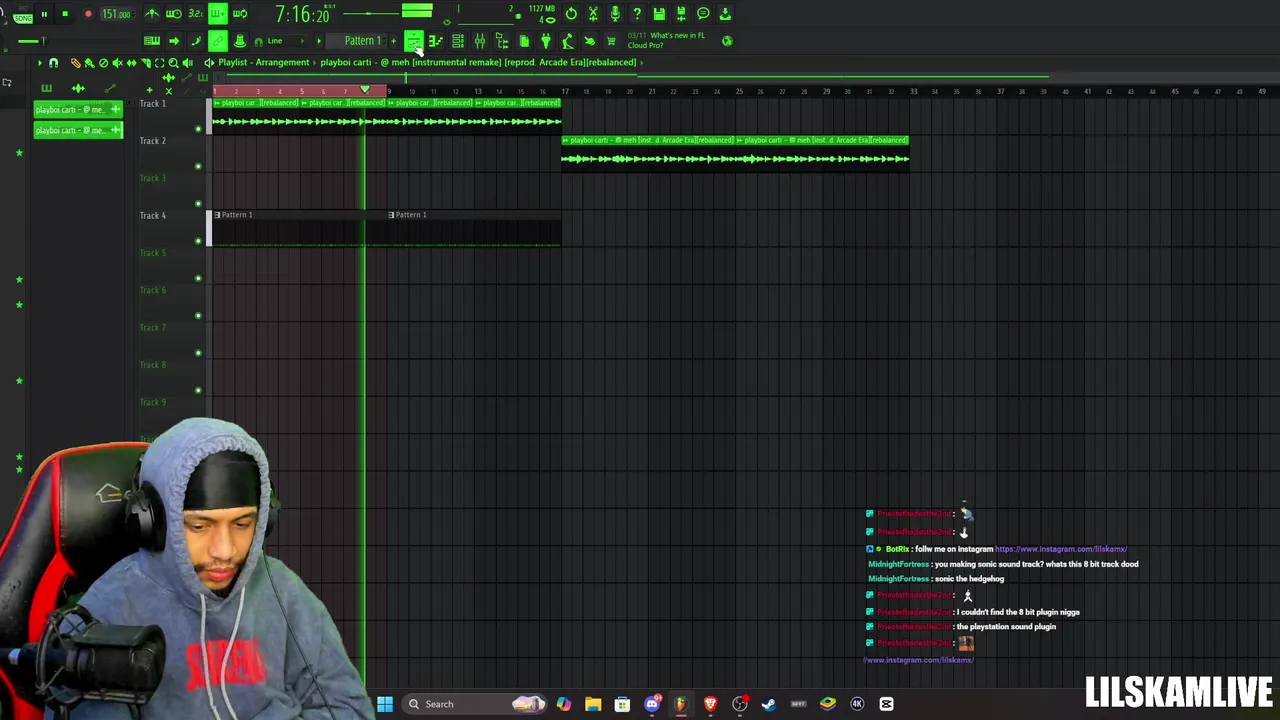Mute Track 2 using its green dot
The image size is (1280, 720).
click(198, 166)
